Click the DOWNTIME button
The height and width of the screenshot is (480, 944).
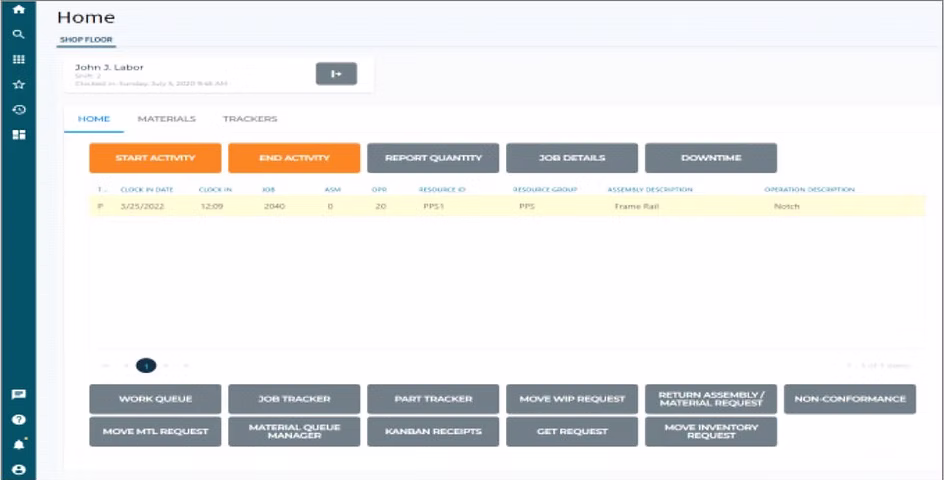pos(711,158)
